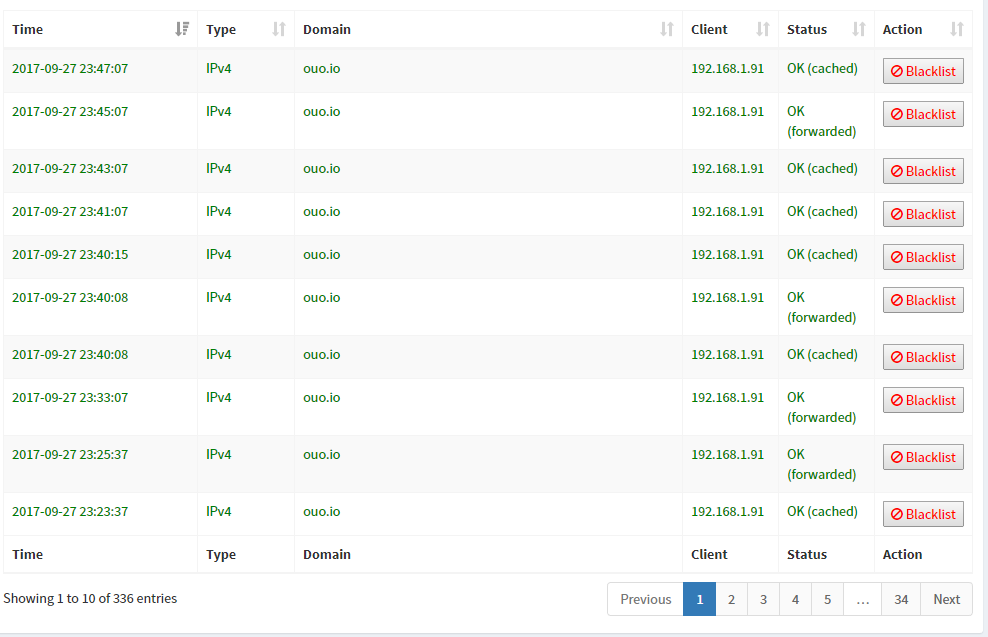988x637 pixels.
Task: Jump to last page 34
Action: pyautogui.click(x=901, y=599)
